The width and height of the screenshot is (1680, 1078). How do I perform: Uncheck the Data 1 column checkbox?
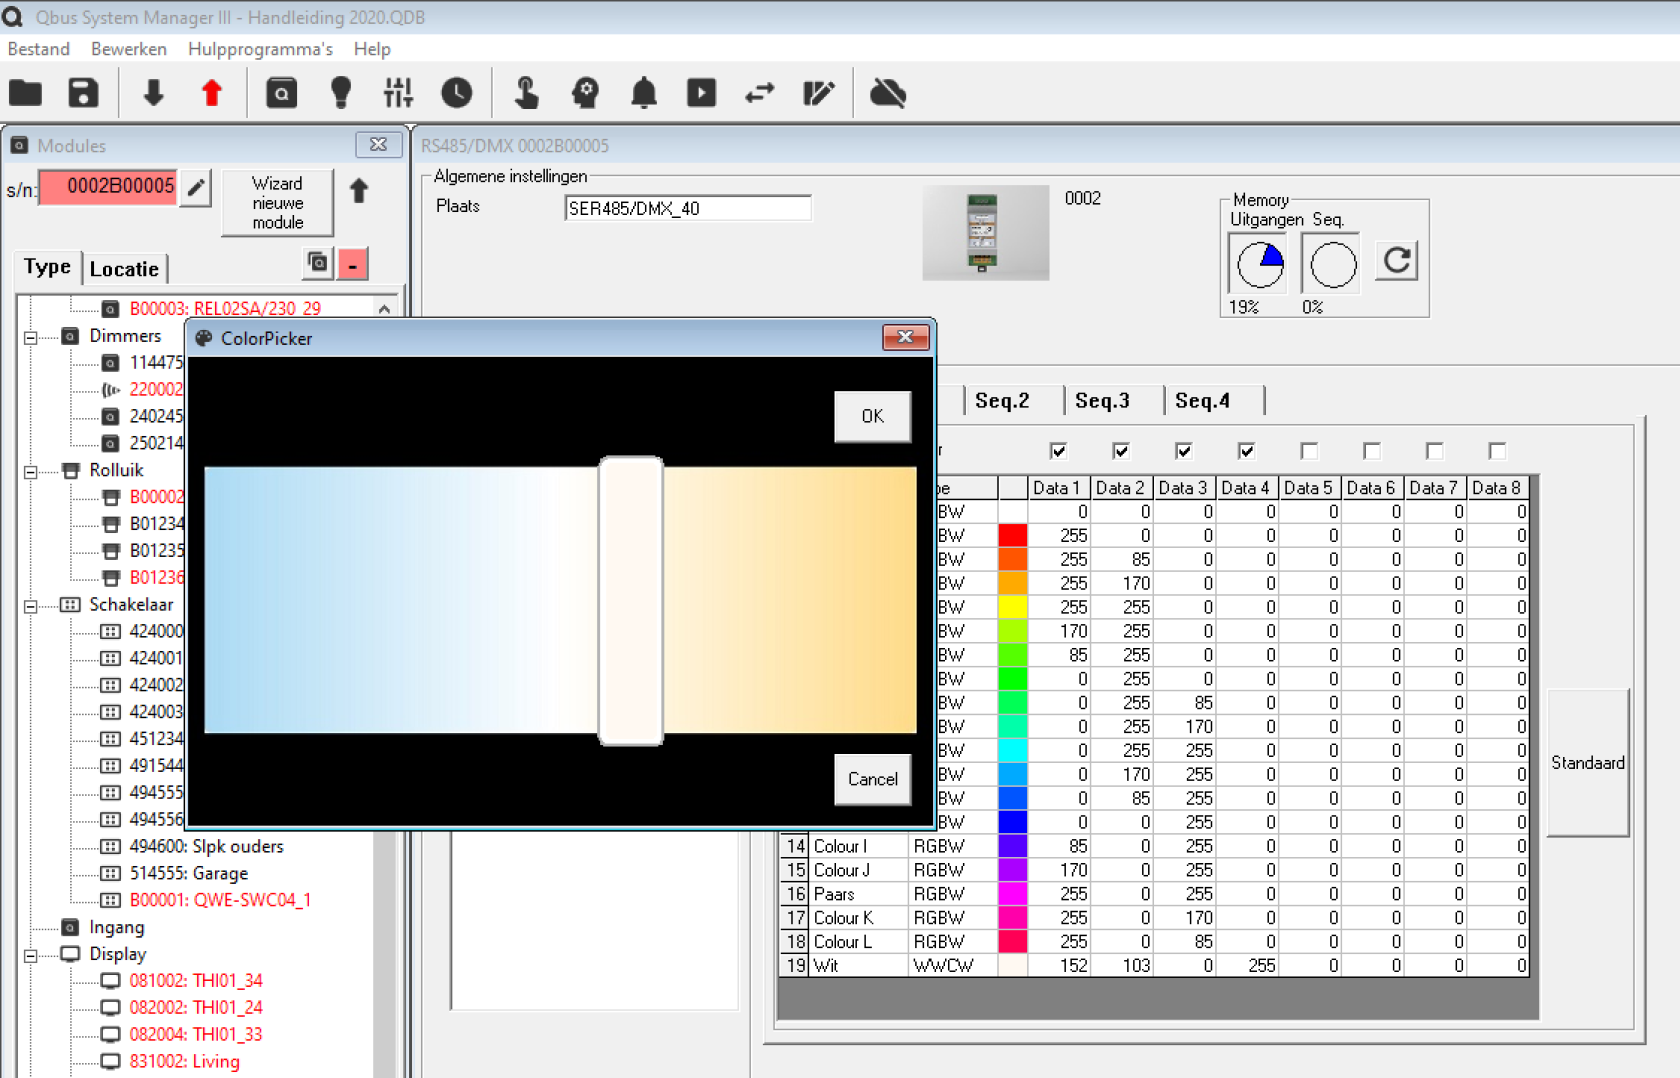(x=1058, y=451)
